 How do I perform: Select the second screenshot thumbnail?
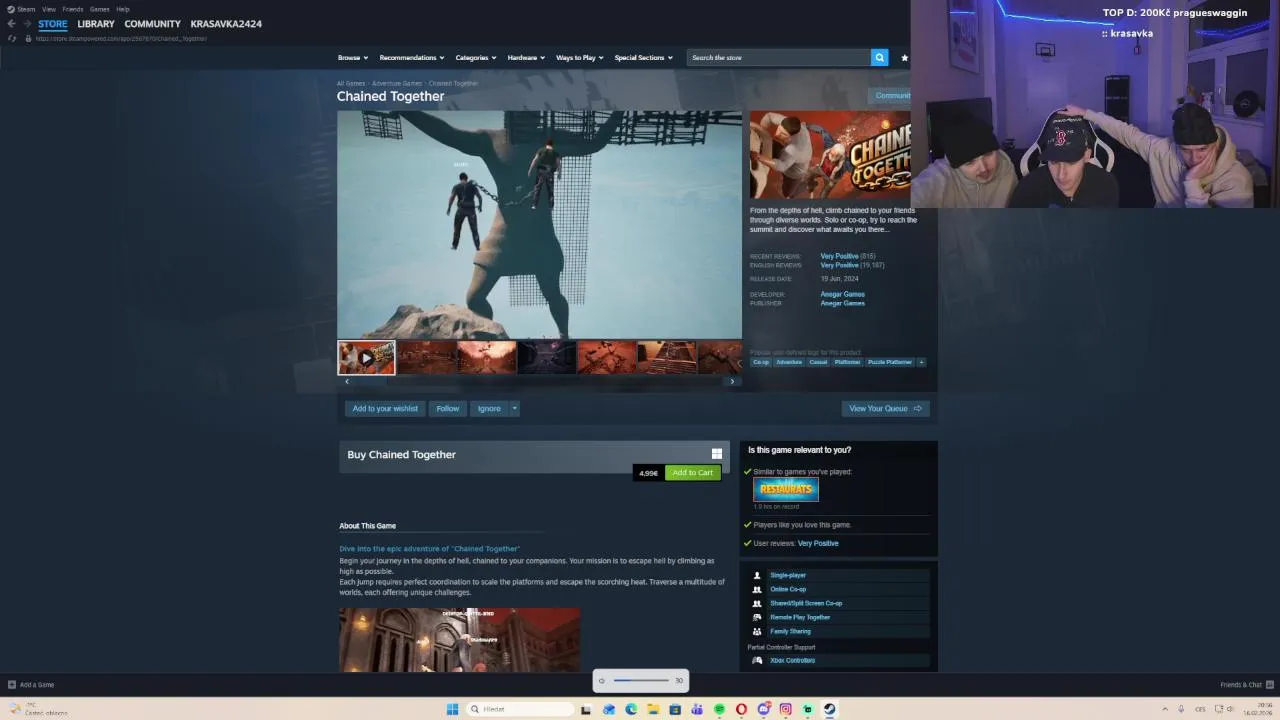pyautogui.click(x=487, y=357)
